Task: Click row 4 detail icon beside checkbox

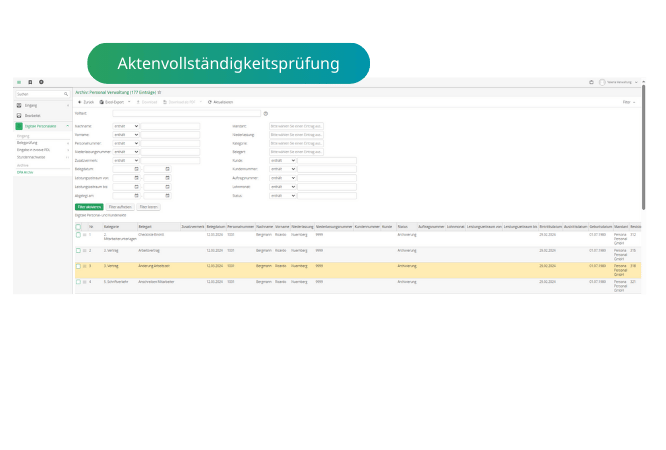Action: (x=85, y=282)
